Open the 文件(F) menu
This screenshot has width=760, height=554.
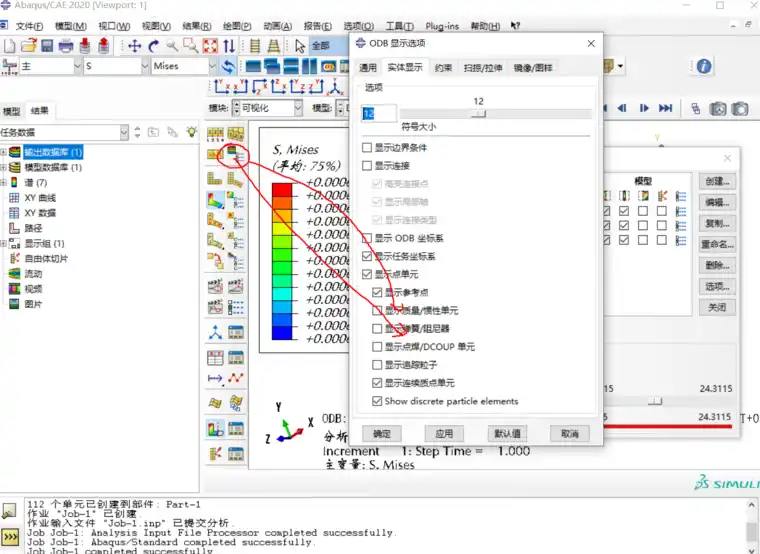pyautogui.click(x=29, y=26)
